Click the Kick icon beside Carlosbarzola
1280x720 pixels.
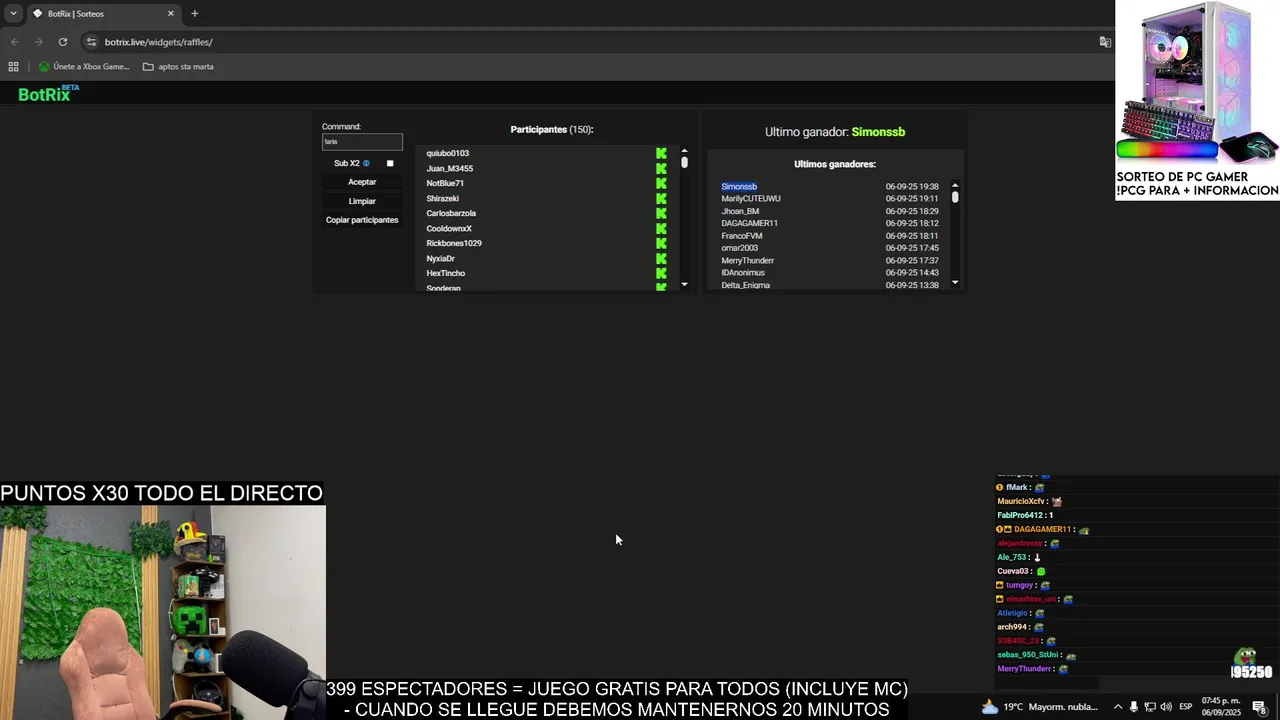(661, 213)
